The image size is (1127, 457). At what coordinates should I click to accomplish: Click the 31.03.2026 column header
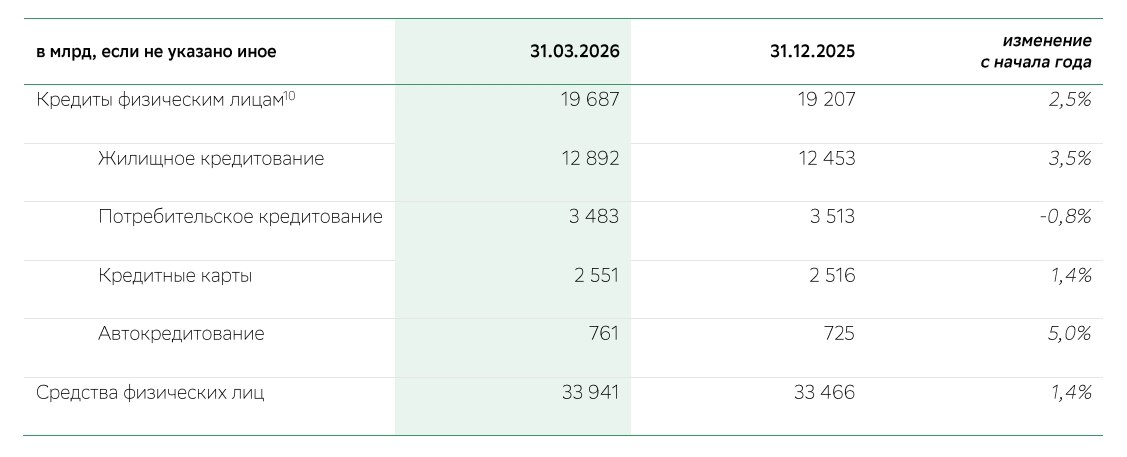tap(575, 52)
